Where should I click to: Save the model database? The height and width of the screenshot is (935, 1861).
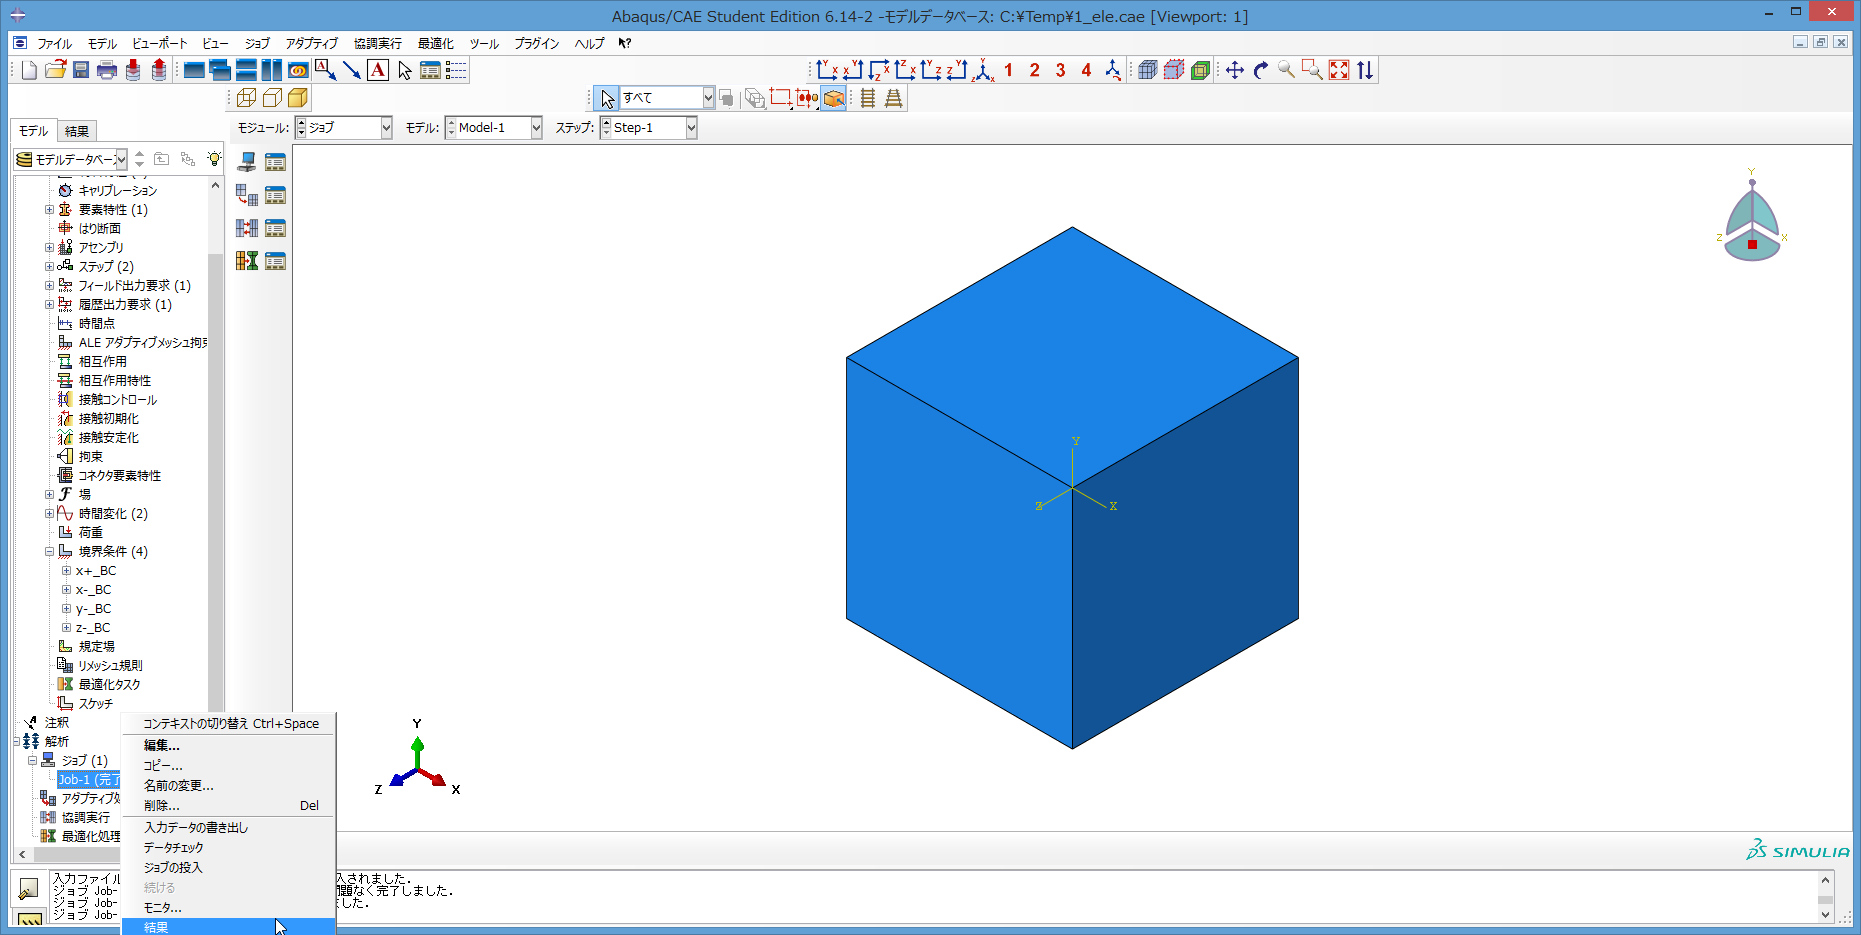(x=81, y=70)
